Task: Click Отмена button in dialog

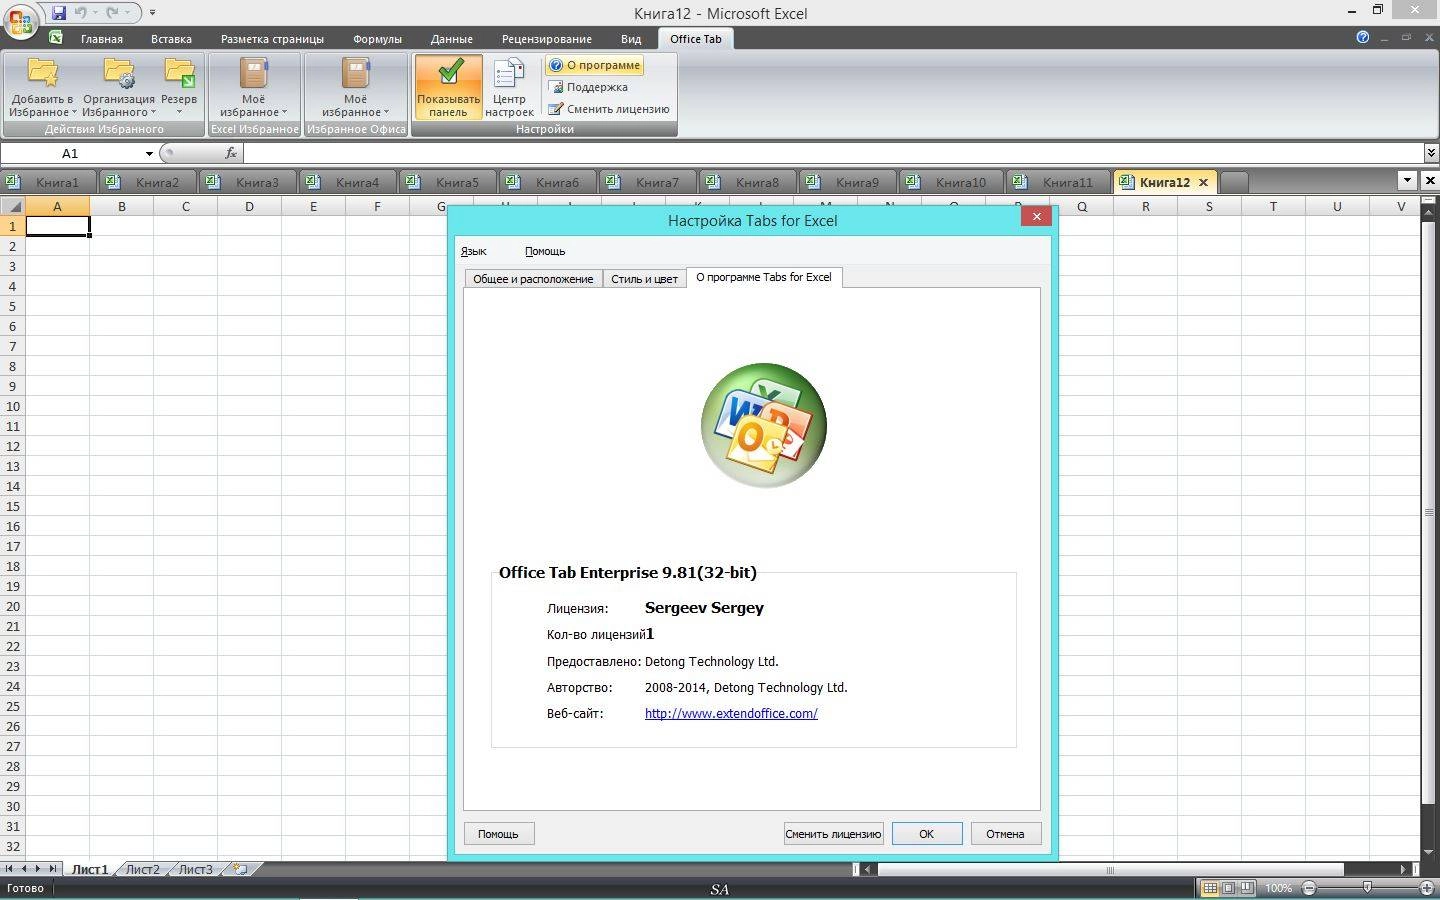Action: pyautogui.click(x=1005, y=833)
